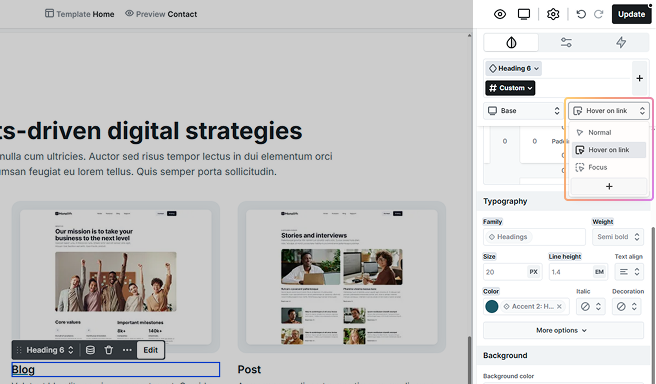Click the Blog card preview thumbnail
The width and height of the screenshot is (656, 384).
click(x=116, y=277)
